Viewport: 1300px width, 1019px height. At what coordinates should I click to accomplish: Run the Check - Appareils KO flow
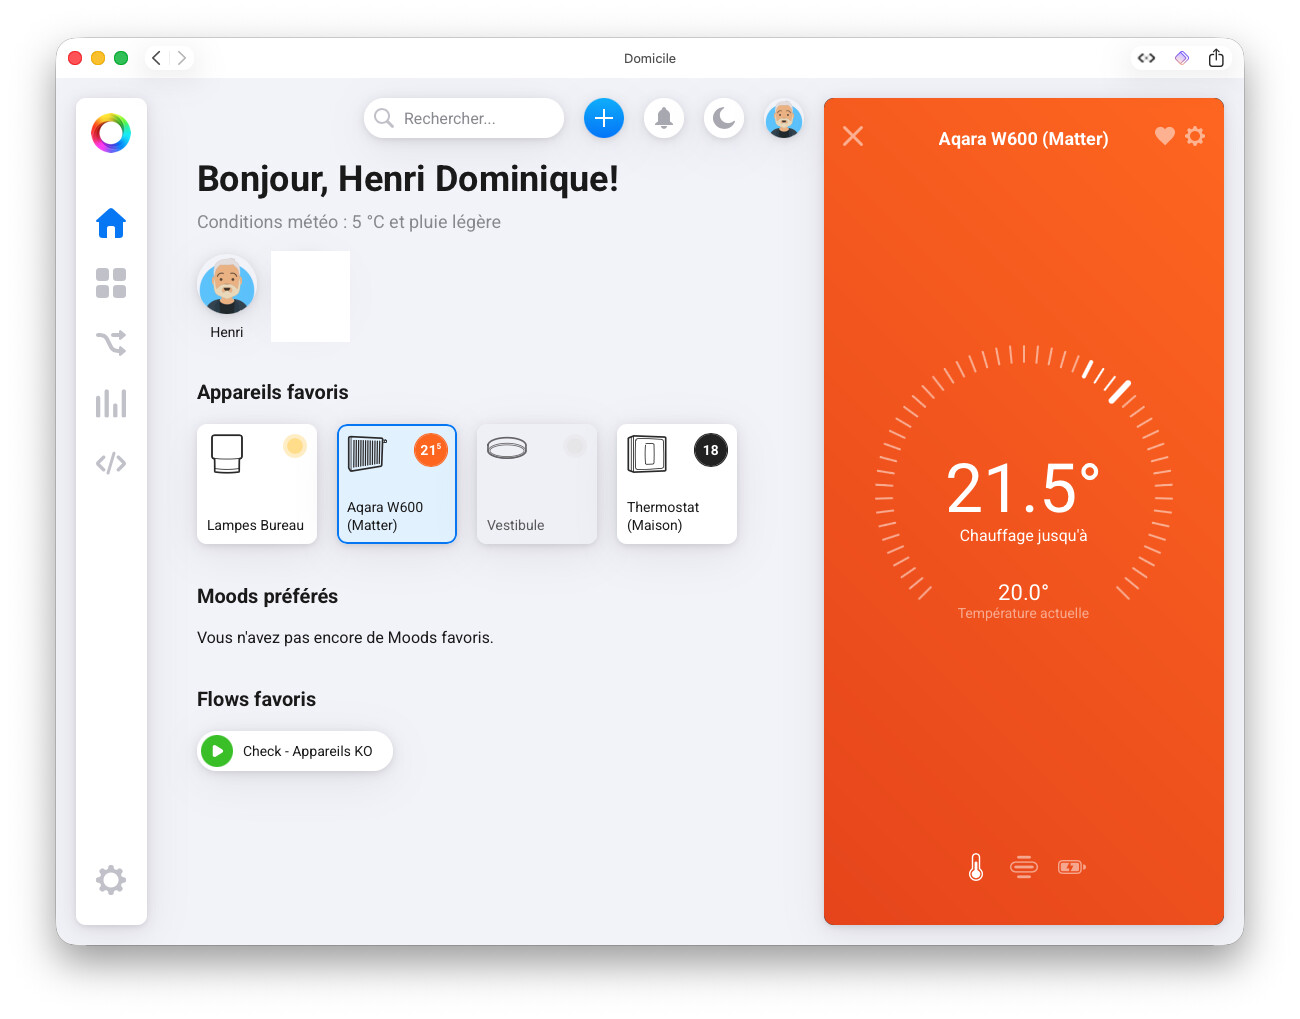(295, 751)
